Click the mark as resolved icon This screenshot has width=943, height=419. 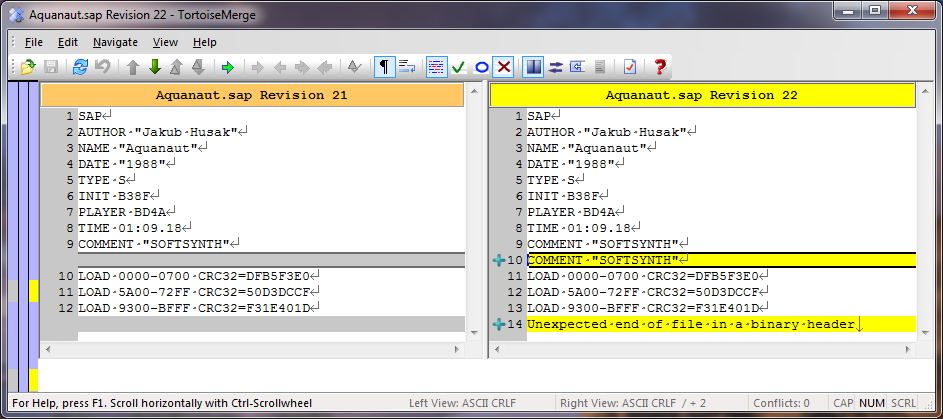tap(354, 67)
